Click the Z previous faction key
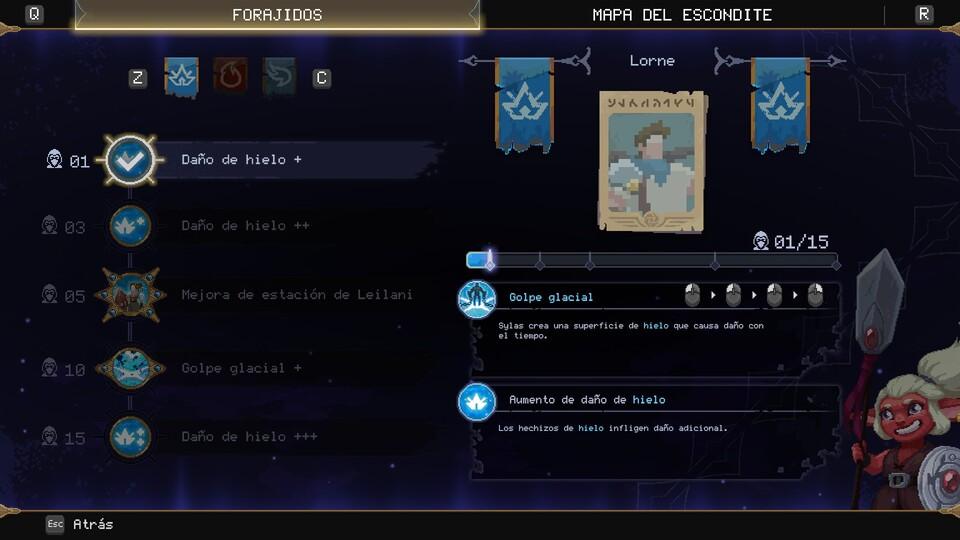 138,78
